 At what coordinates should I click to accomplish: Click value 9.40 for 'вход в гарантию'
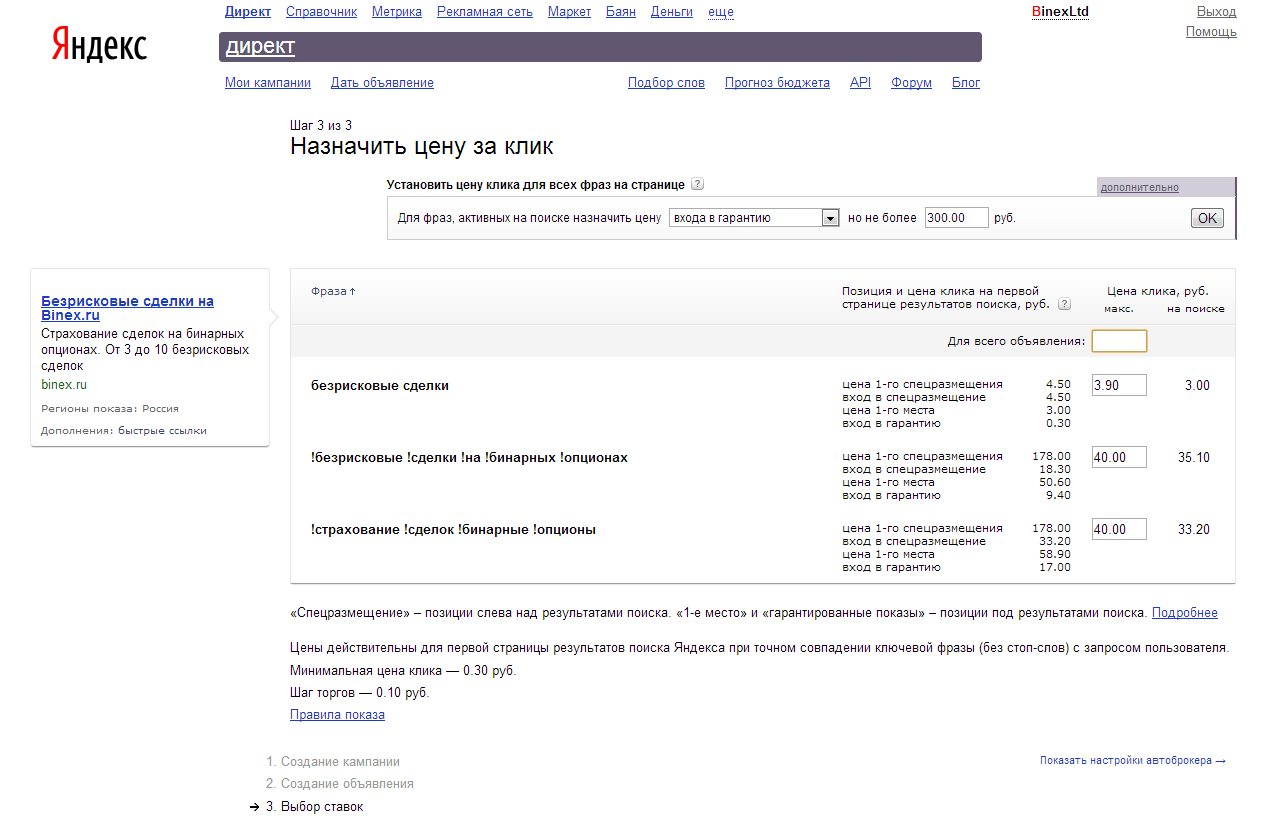[1058, 495]
